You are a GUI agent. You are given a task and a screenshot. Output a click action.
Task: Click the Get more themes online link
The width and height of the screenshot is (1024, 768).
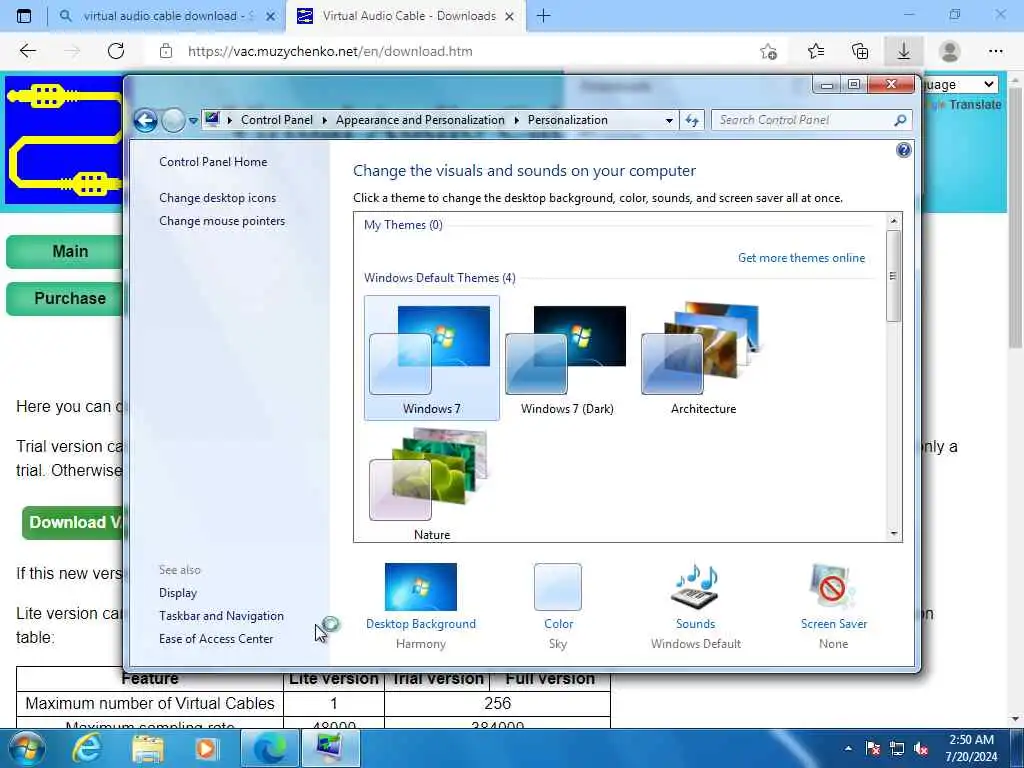pos(801,258)
